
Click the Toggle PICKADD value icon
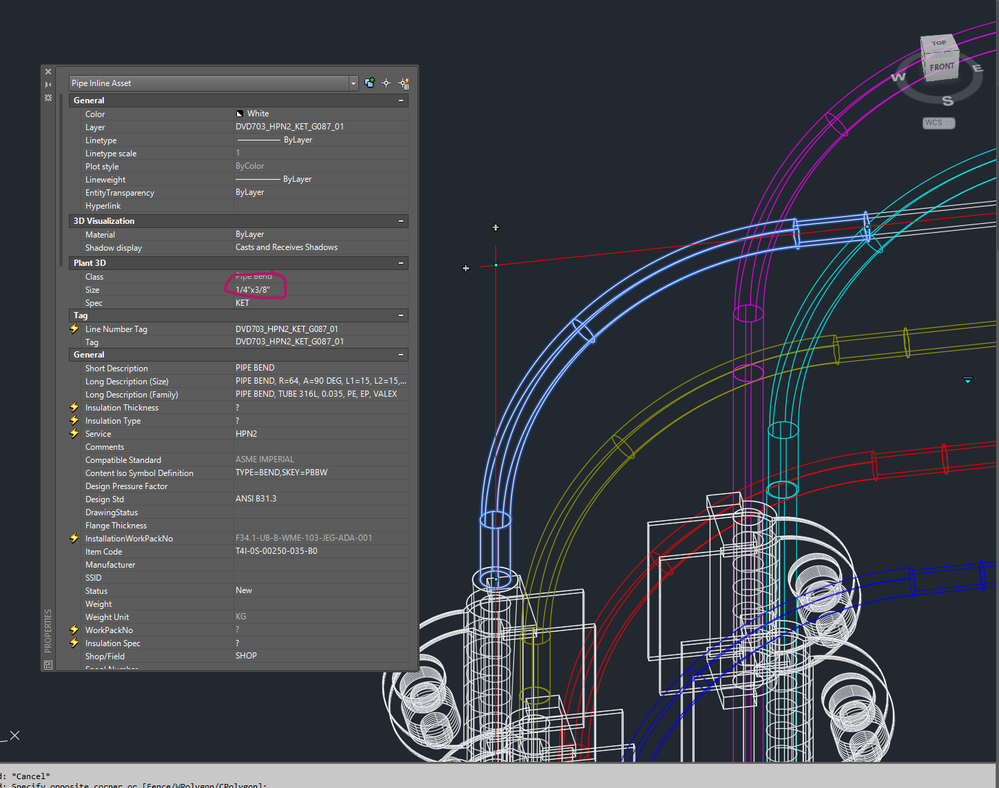[370, 83]
